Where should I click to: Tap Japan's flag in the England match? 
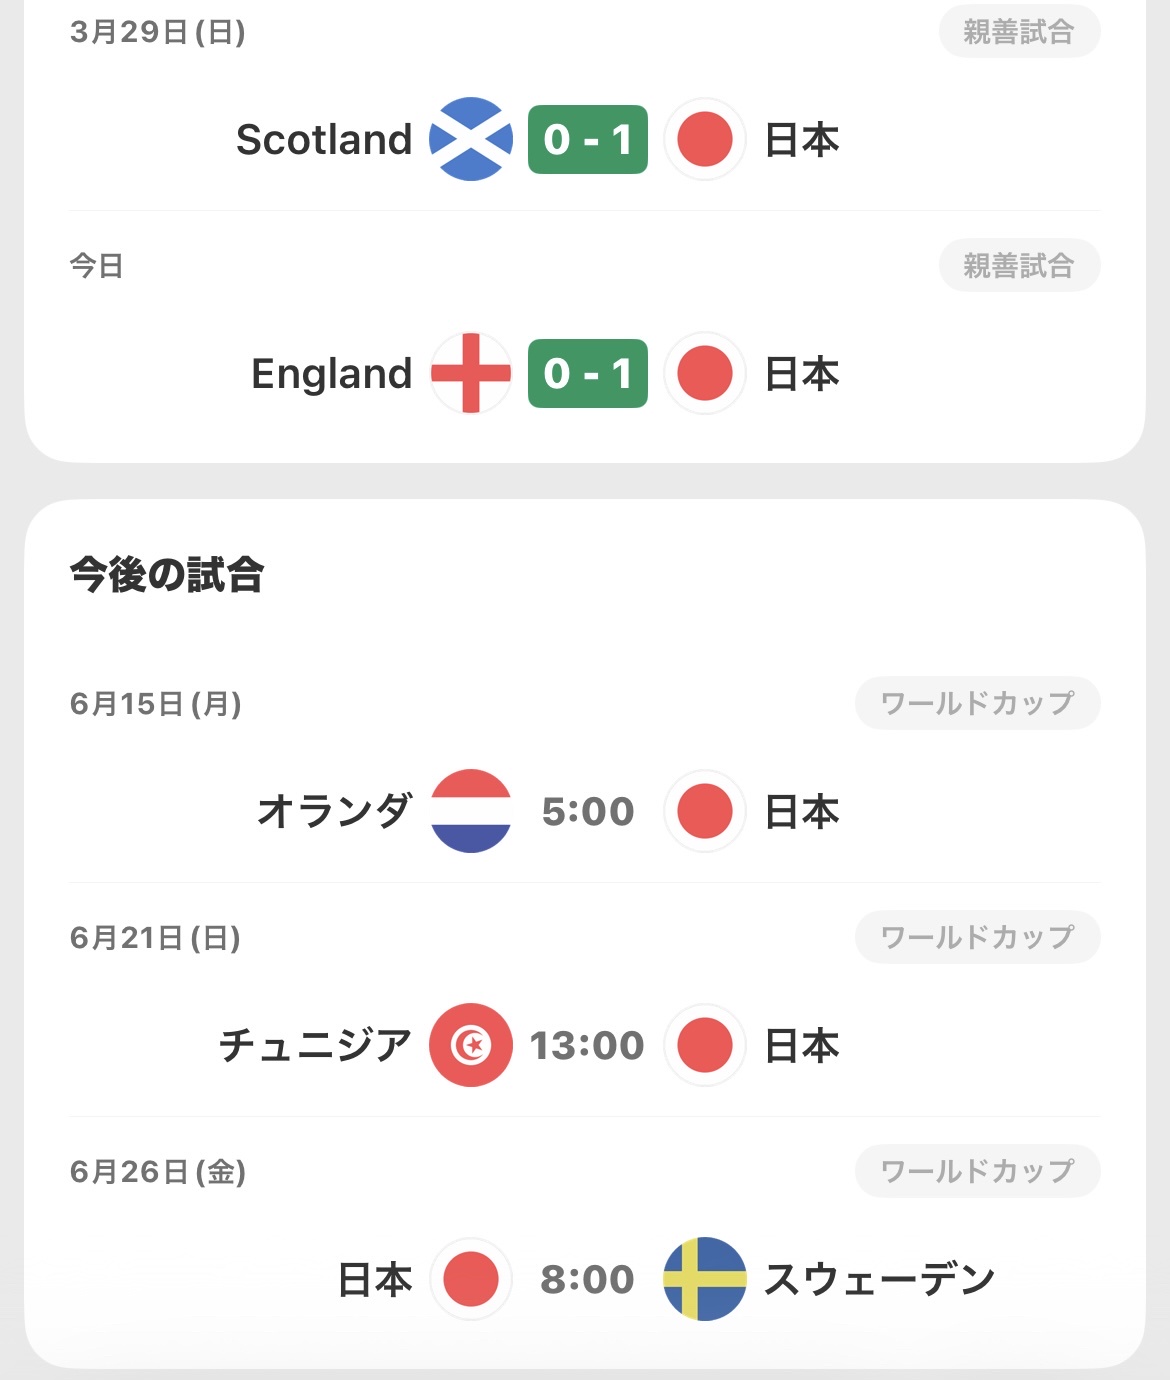coord(705,373)
